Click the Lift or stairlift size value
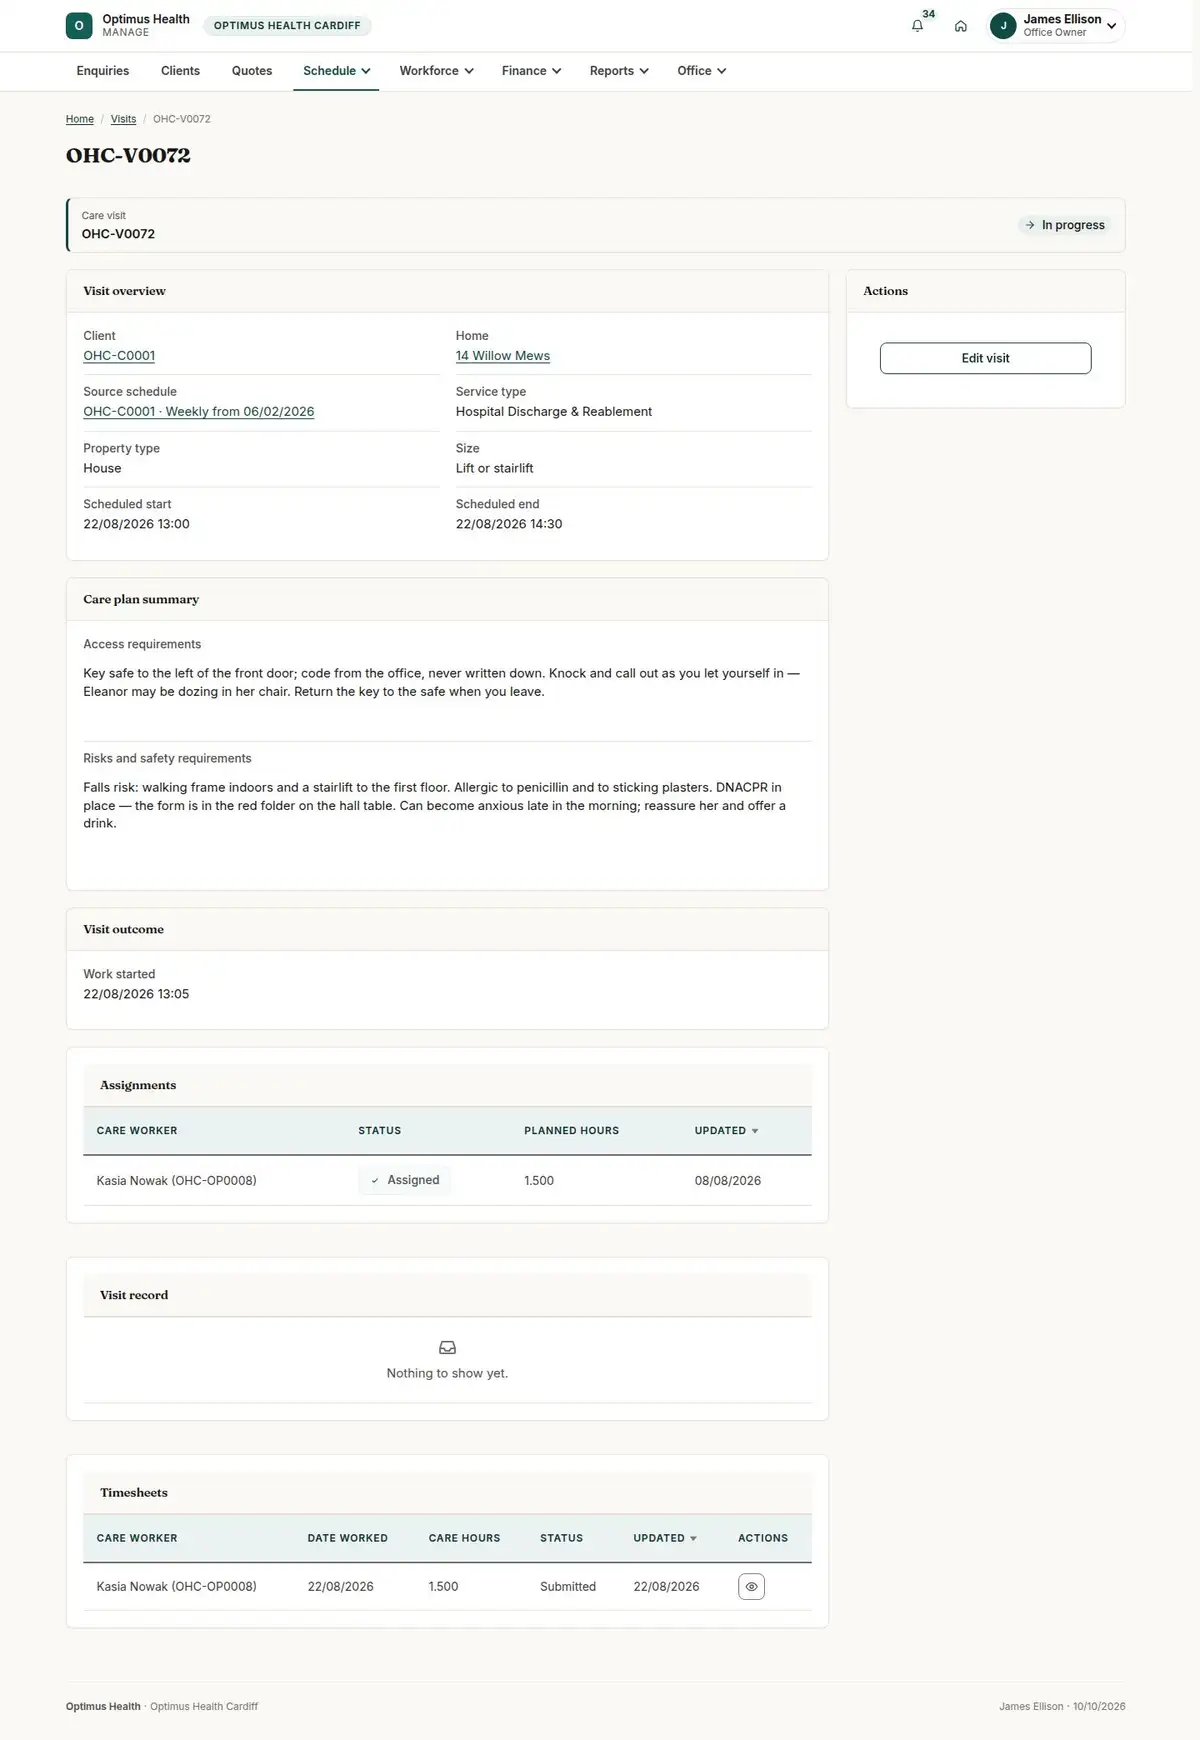Image resolution: width=1200 pixels, height=1740 pixels. 495,468
